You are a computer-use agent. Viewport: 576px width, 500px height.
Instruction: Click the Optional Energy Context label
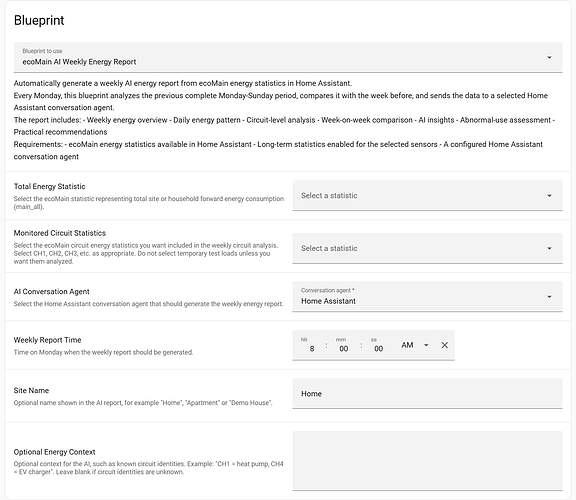coord(54,452)
